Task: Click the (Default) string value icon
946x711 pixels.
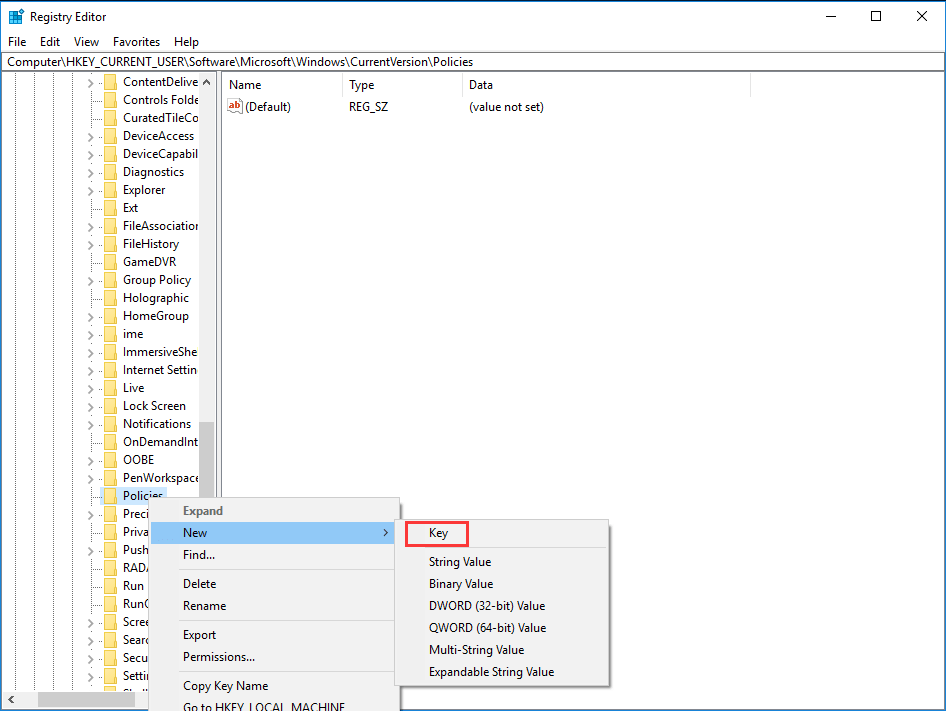Action: [x=235, y=106]
